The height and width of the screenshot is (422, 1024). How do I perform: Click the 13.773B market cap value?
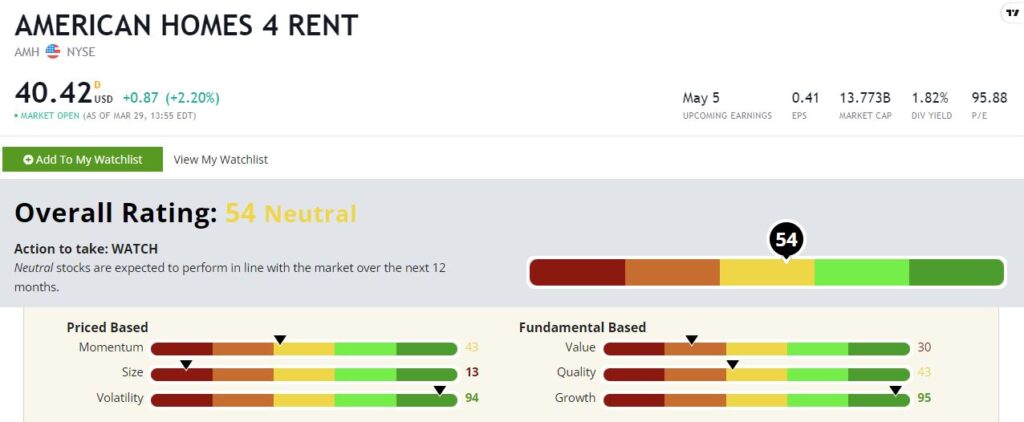[865, 99]
